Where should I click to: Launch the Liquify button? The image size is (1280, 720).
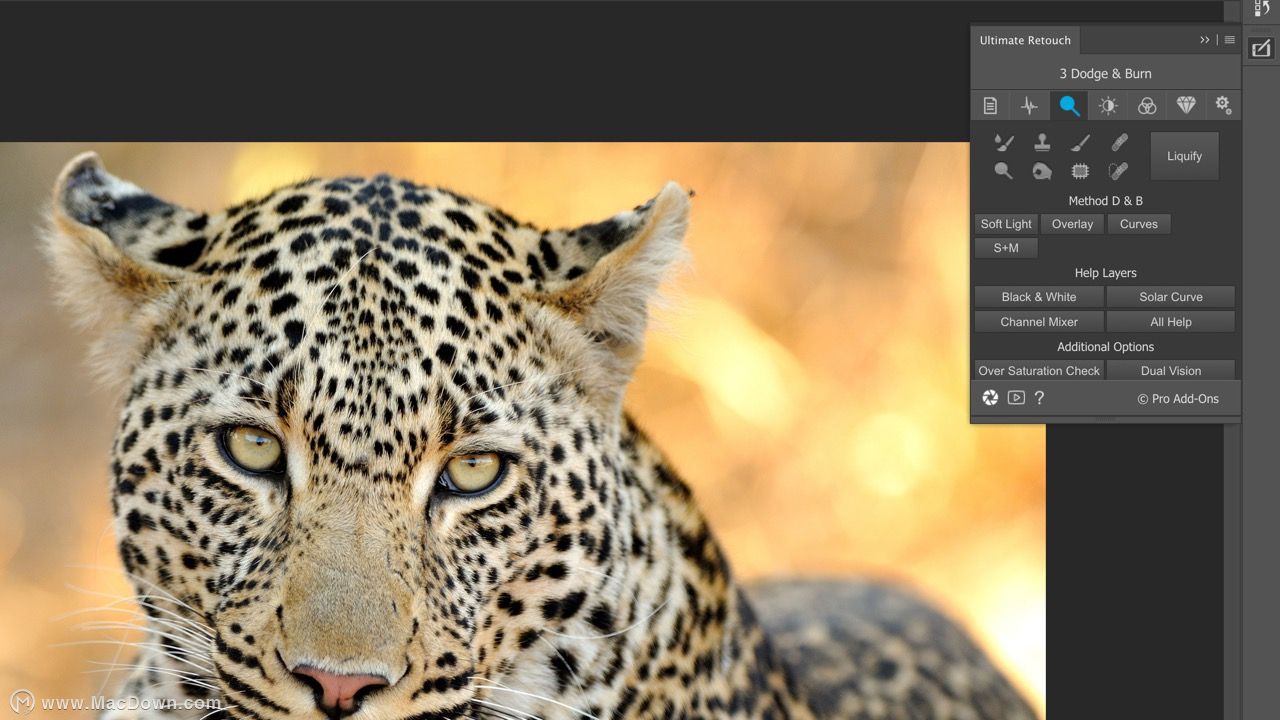tap(1184, 156)
